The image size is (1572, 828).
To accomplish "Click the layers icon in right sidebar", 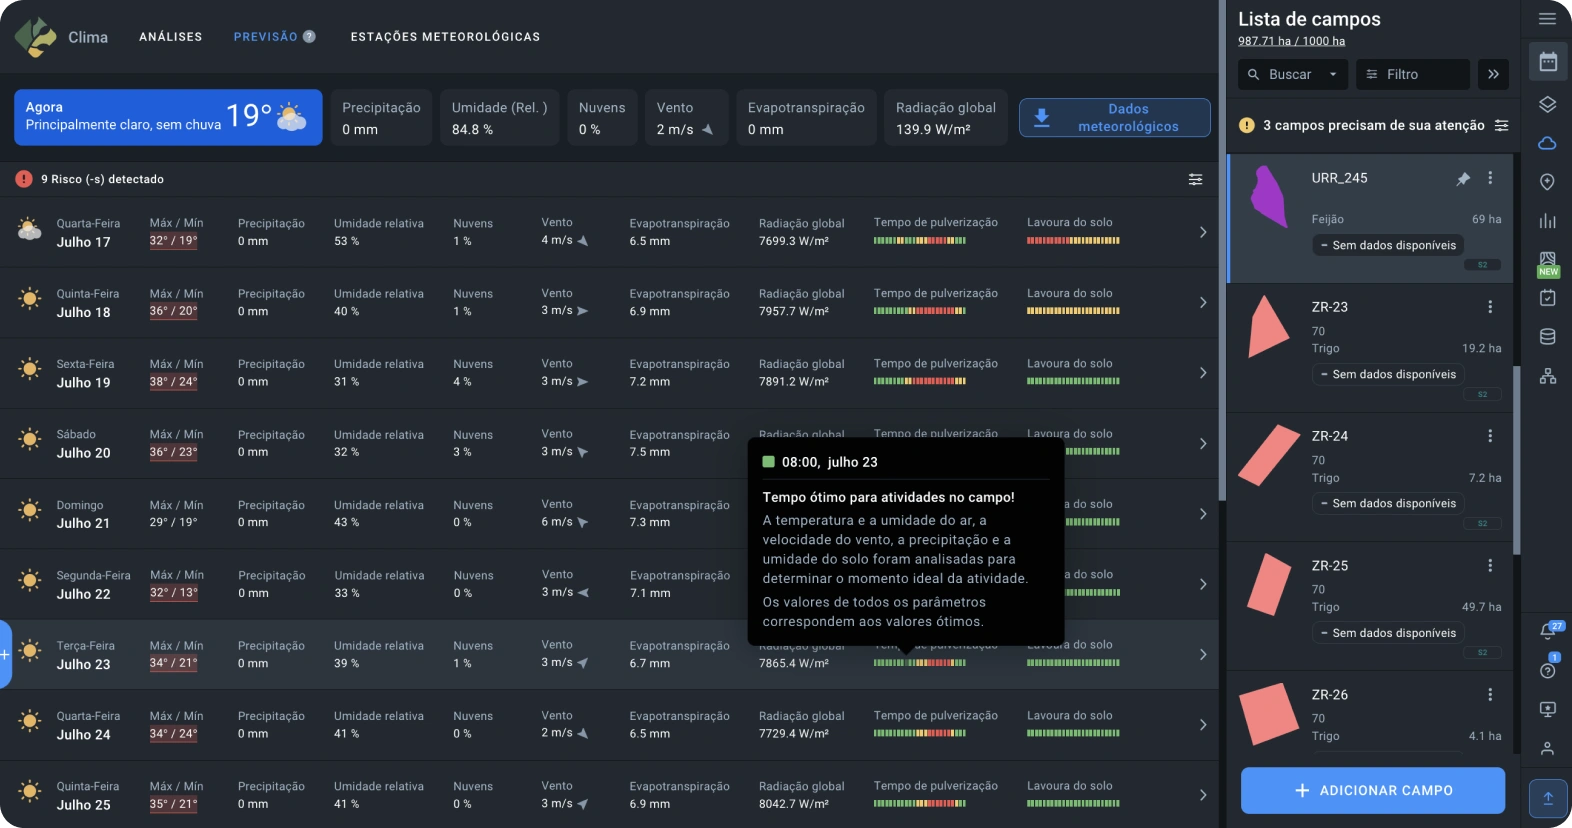I will (1547, 104).
